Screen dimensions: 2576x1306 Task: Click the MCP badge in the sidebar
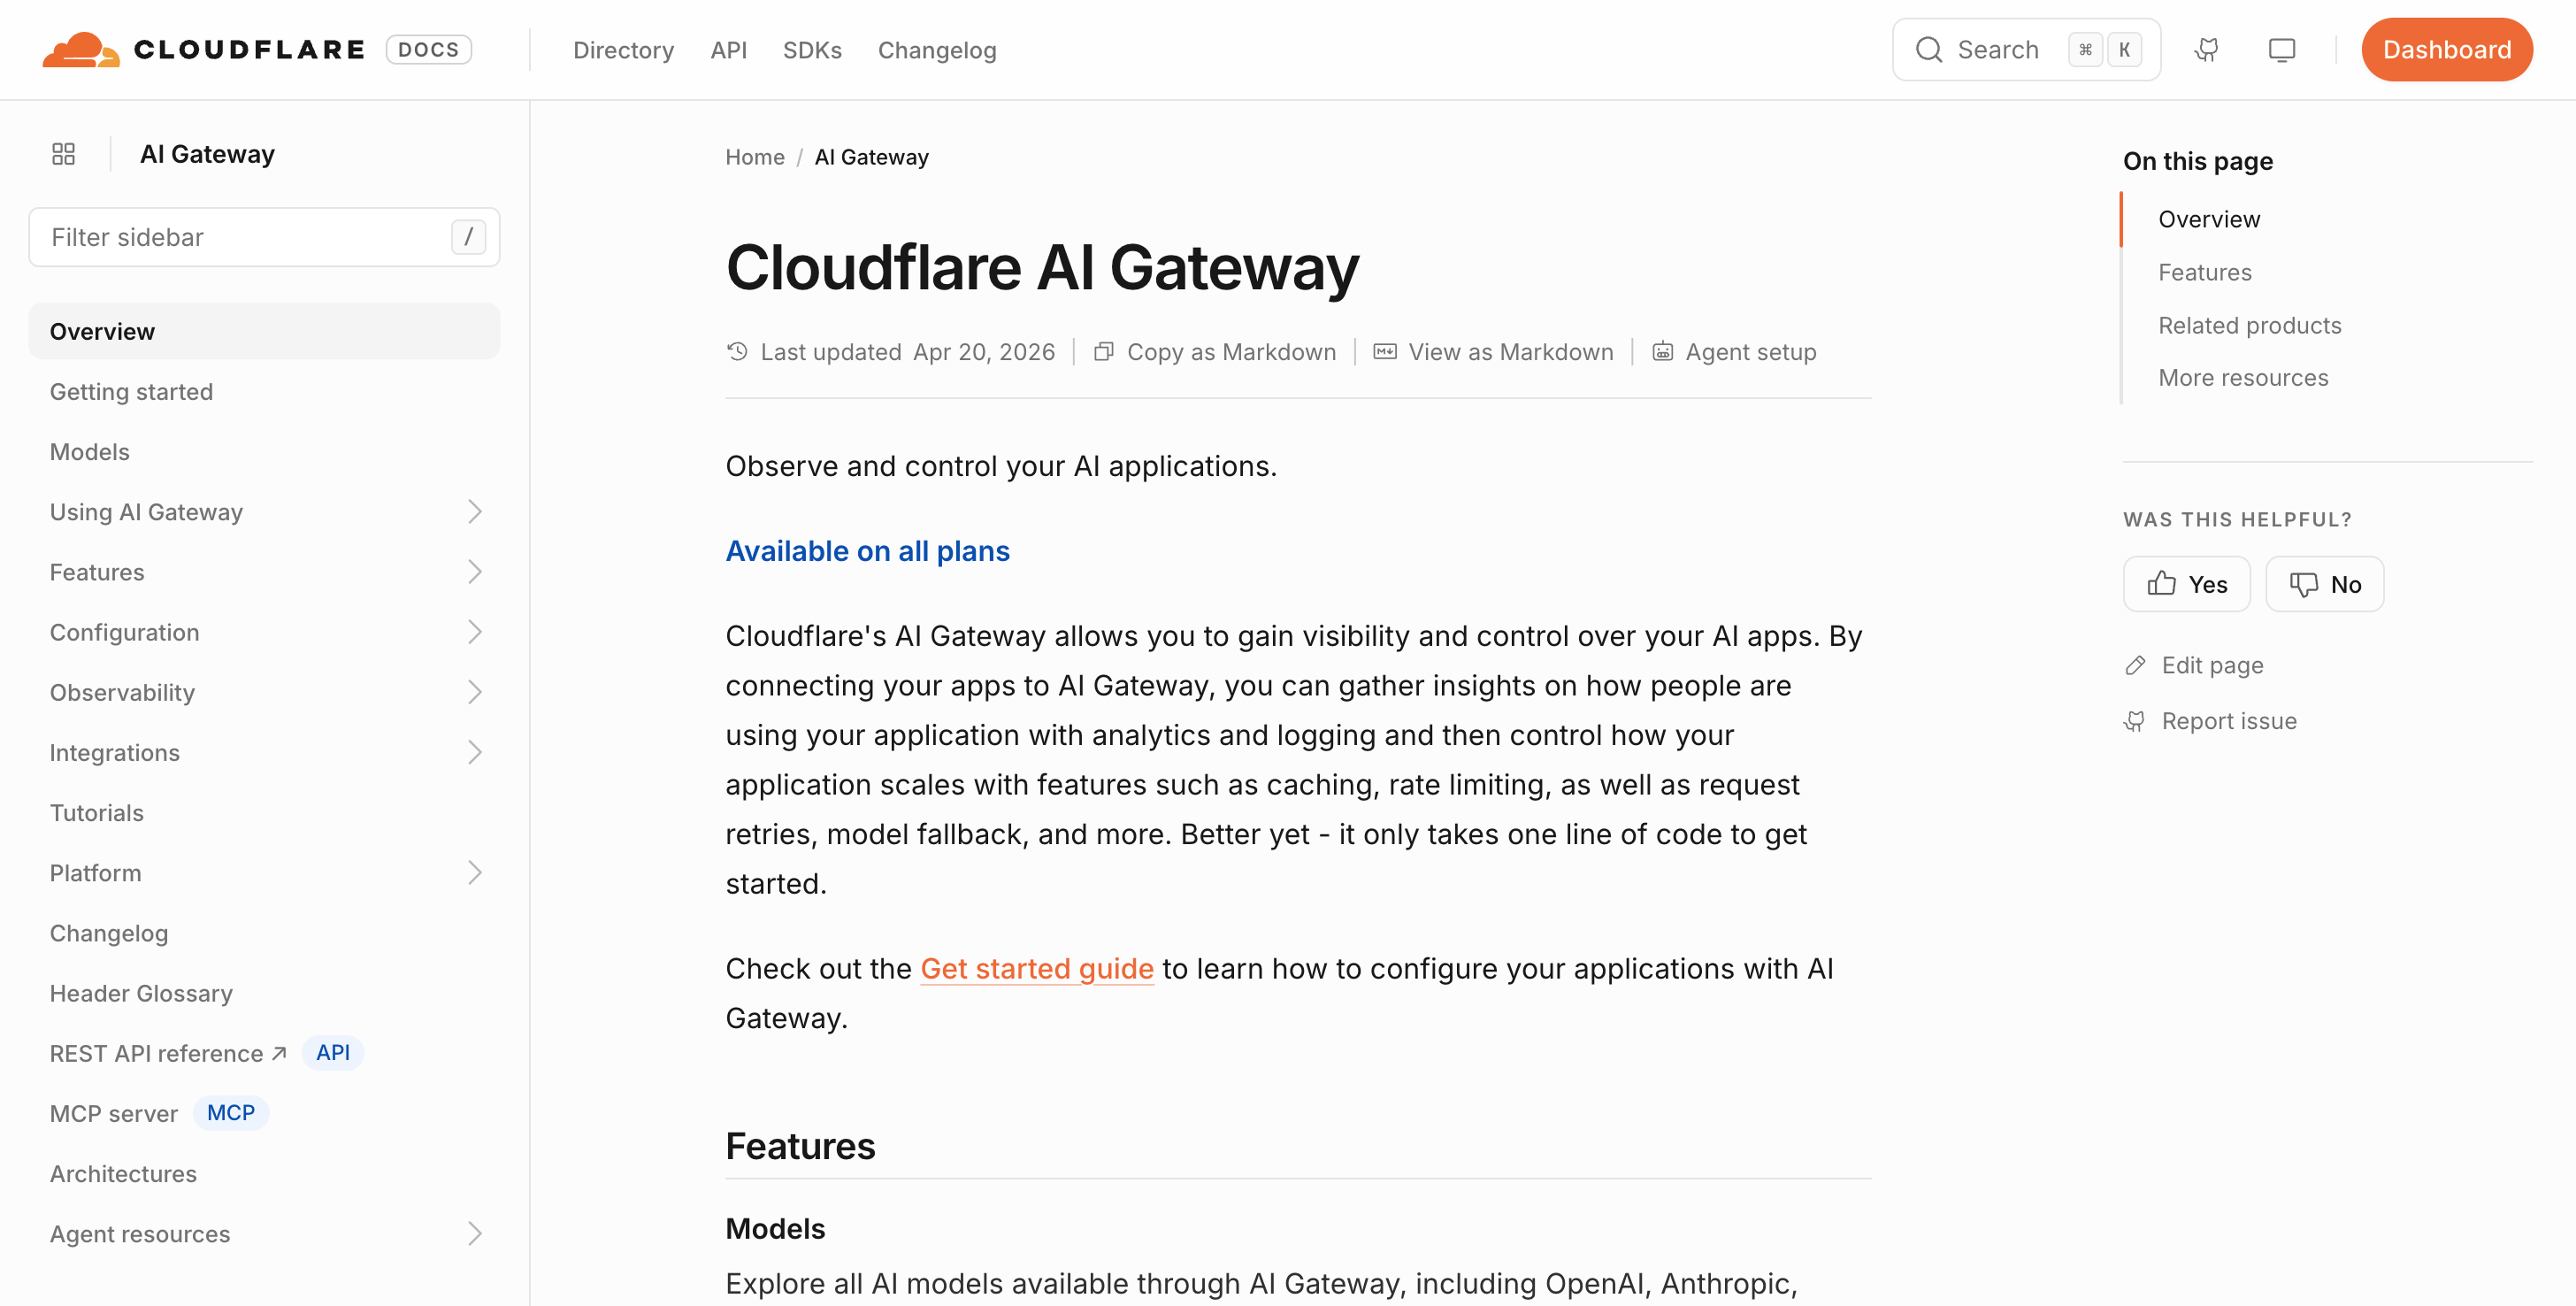[x=231, y=1113]
